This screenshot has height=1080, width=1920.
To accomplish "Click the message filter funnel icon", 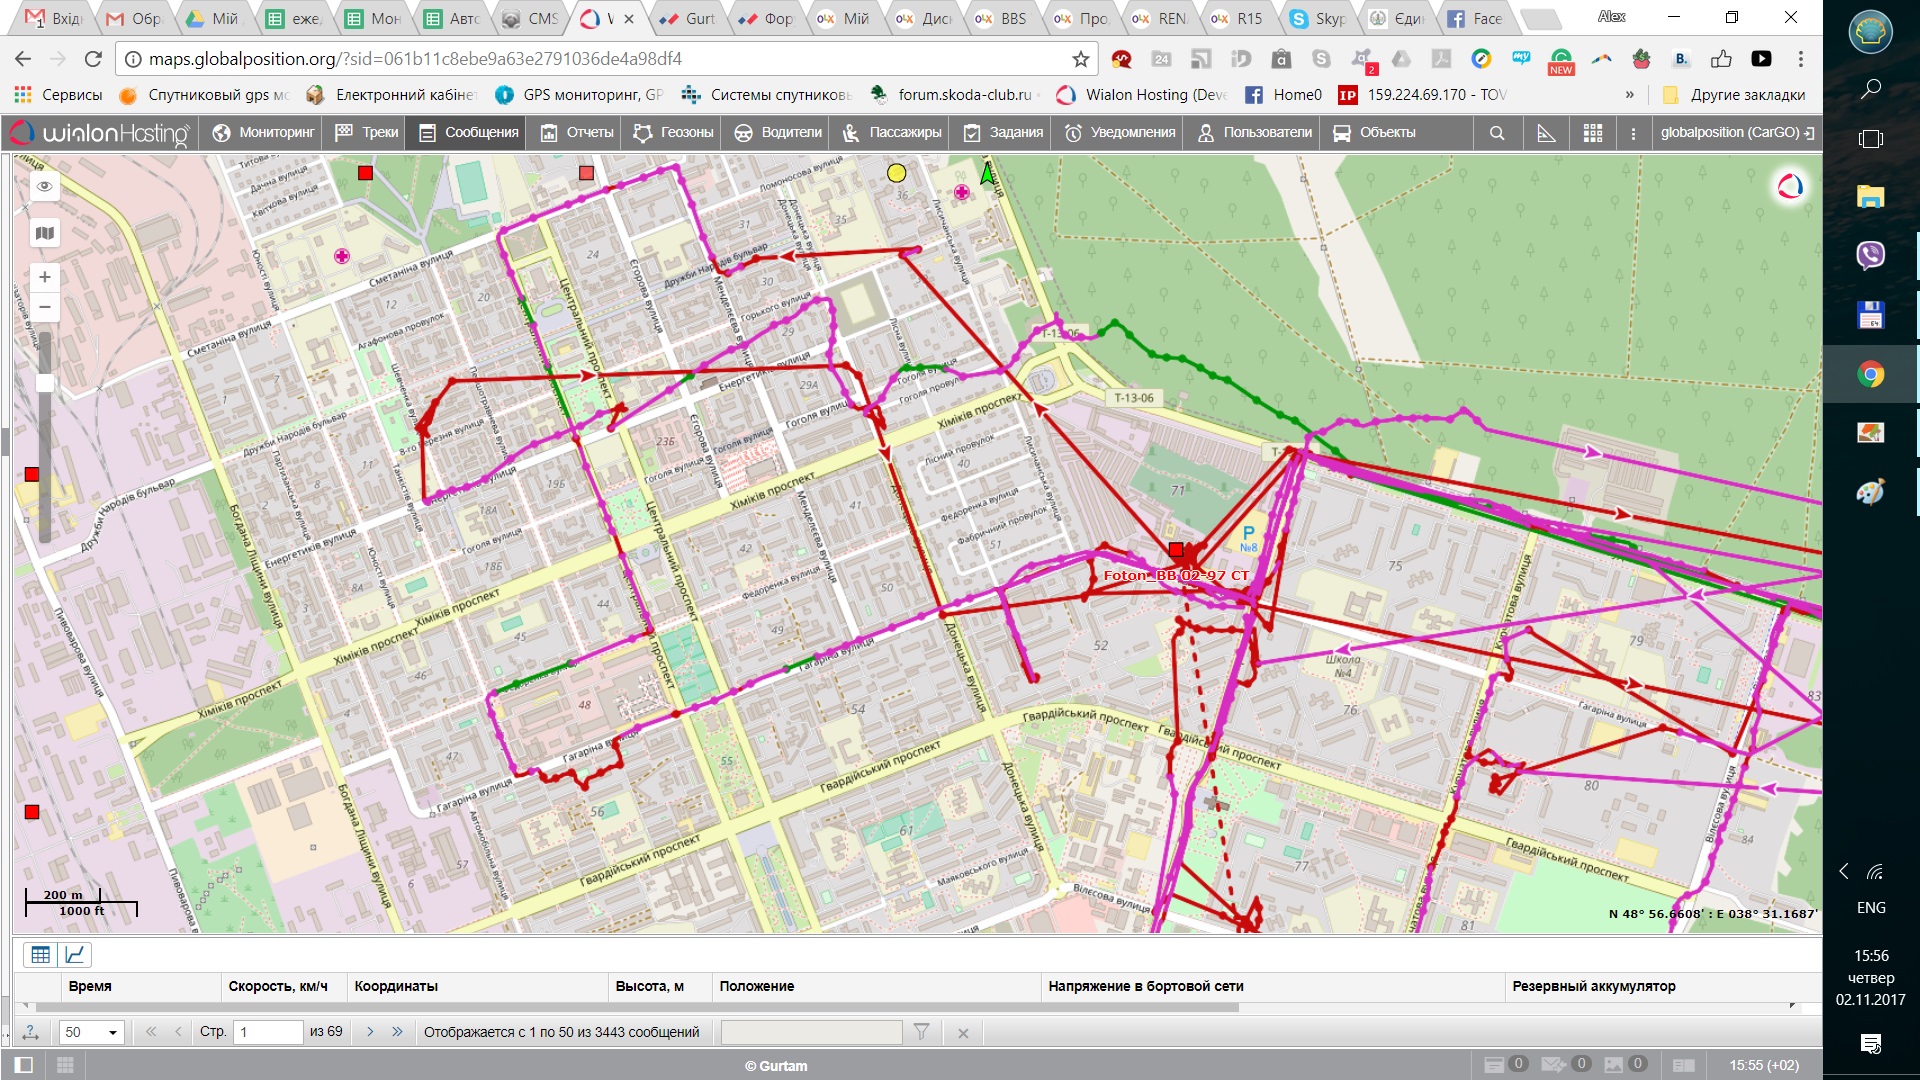I will pos(921,1032).
